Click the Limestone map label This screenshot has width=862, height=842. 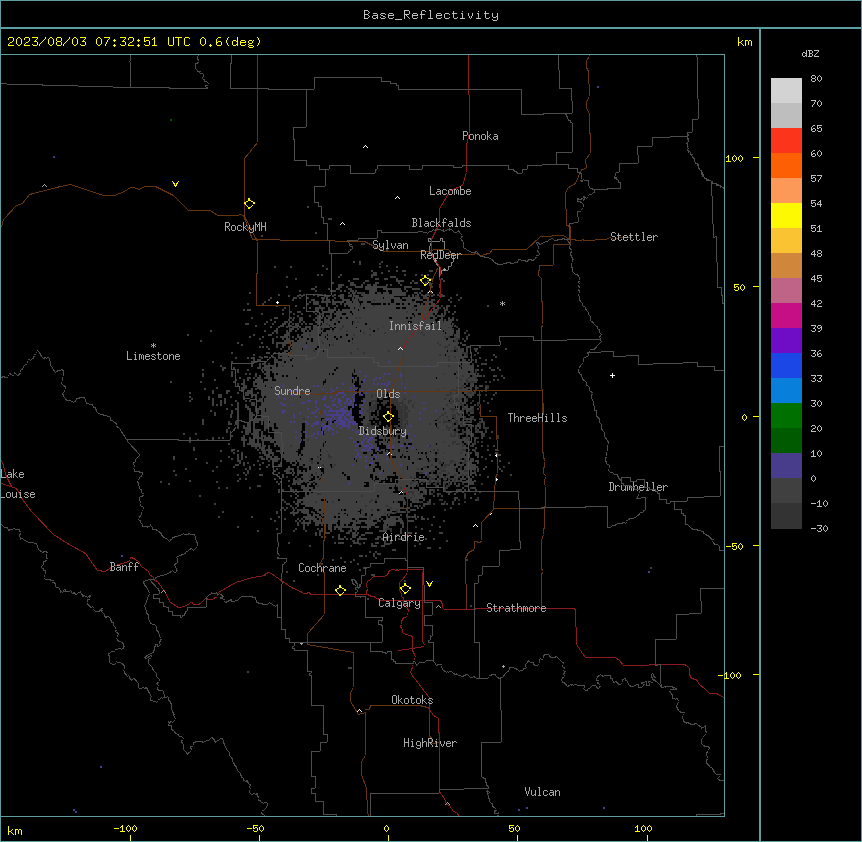pyautogui.click(x=153, y=356)
